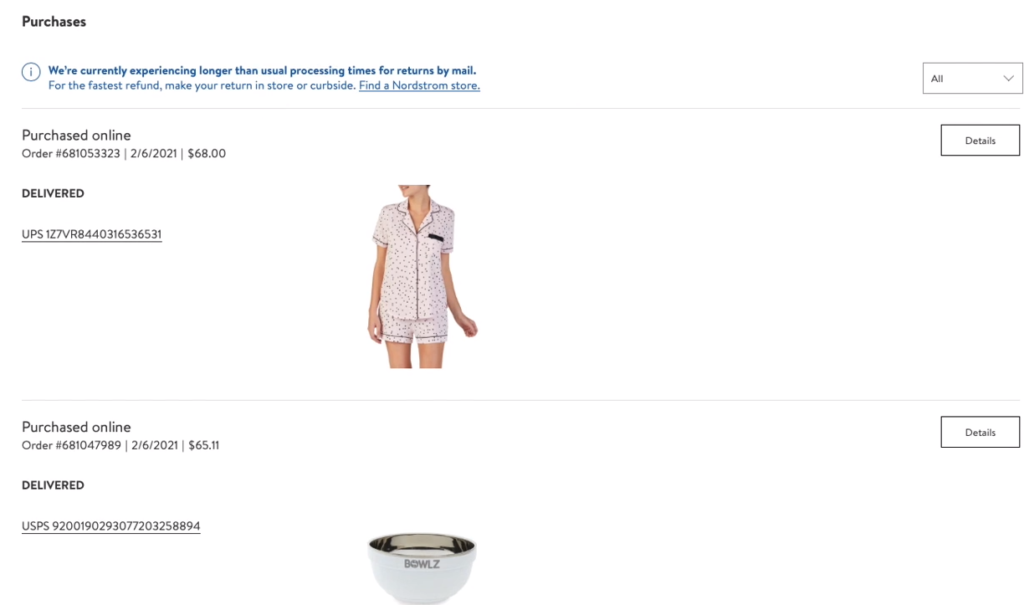
Task: Open the BOWLZ bowl product image
Action: pos(422,568)
